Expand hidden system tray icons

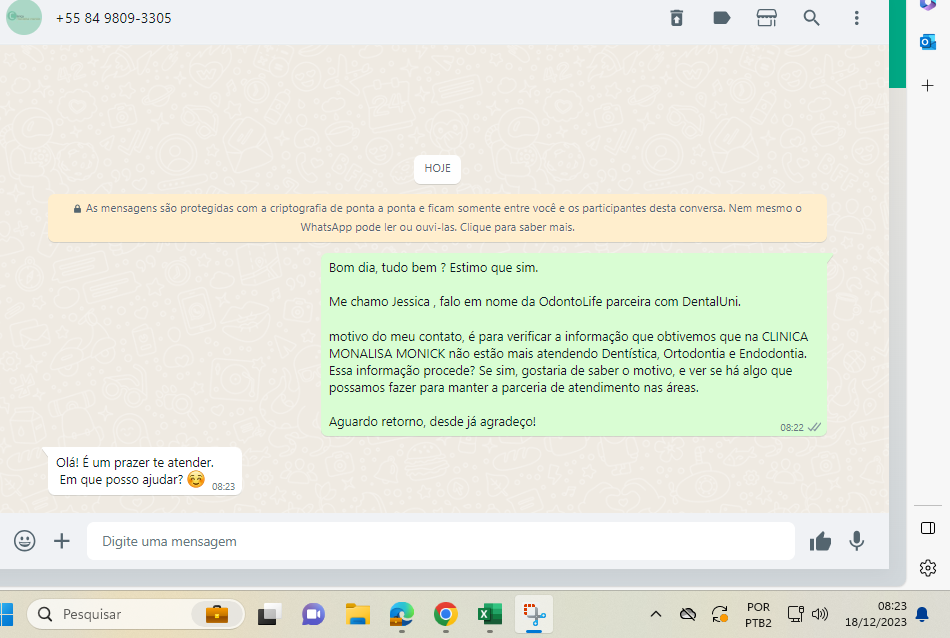point(656,614)
